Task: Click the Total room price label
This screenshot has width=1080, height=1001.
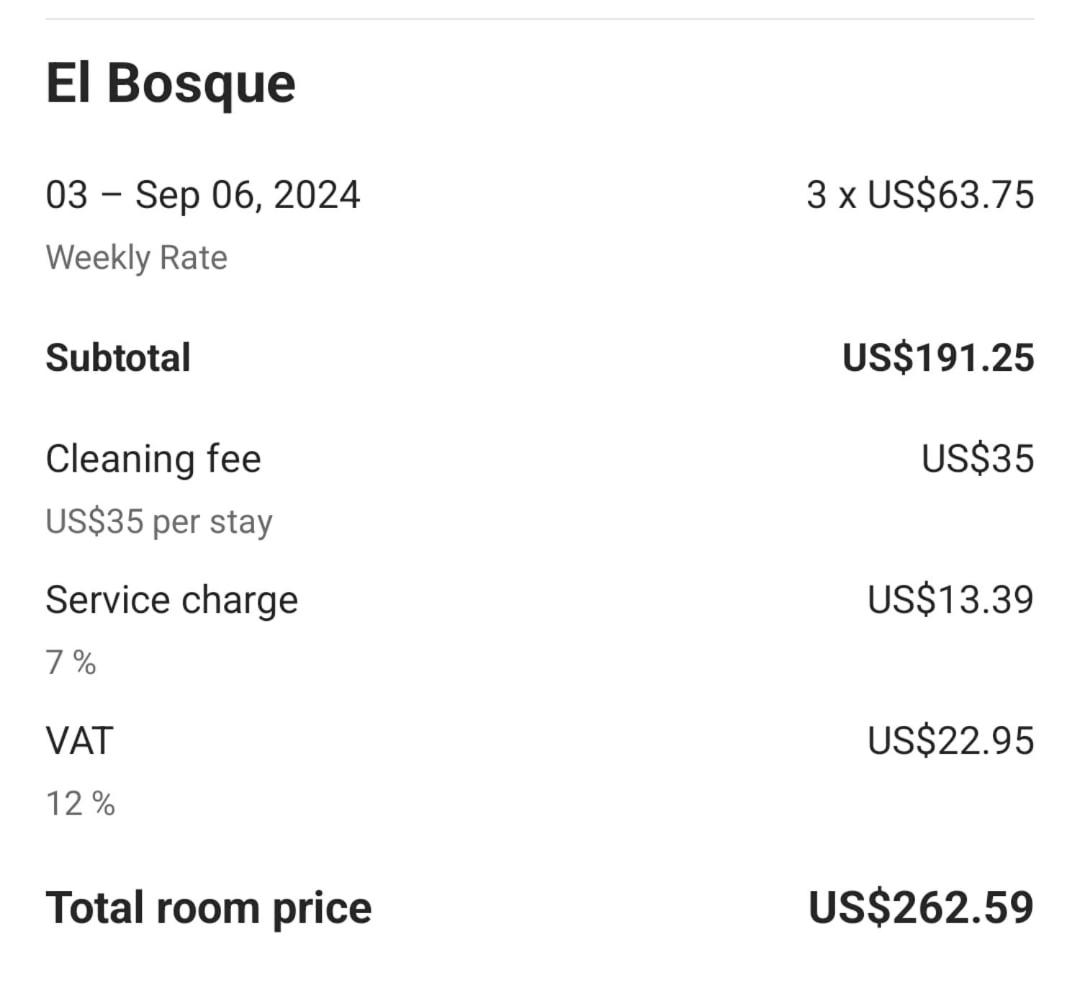Action: (209, 908)
